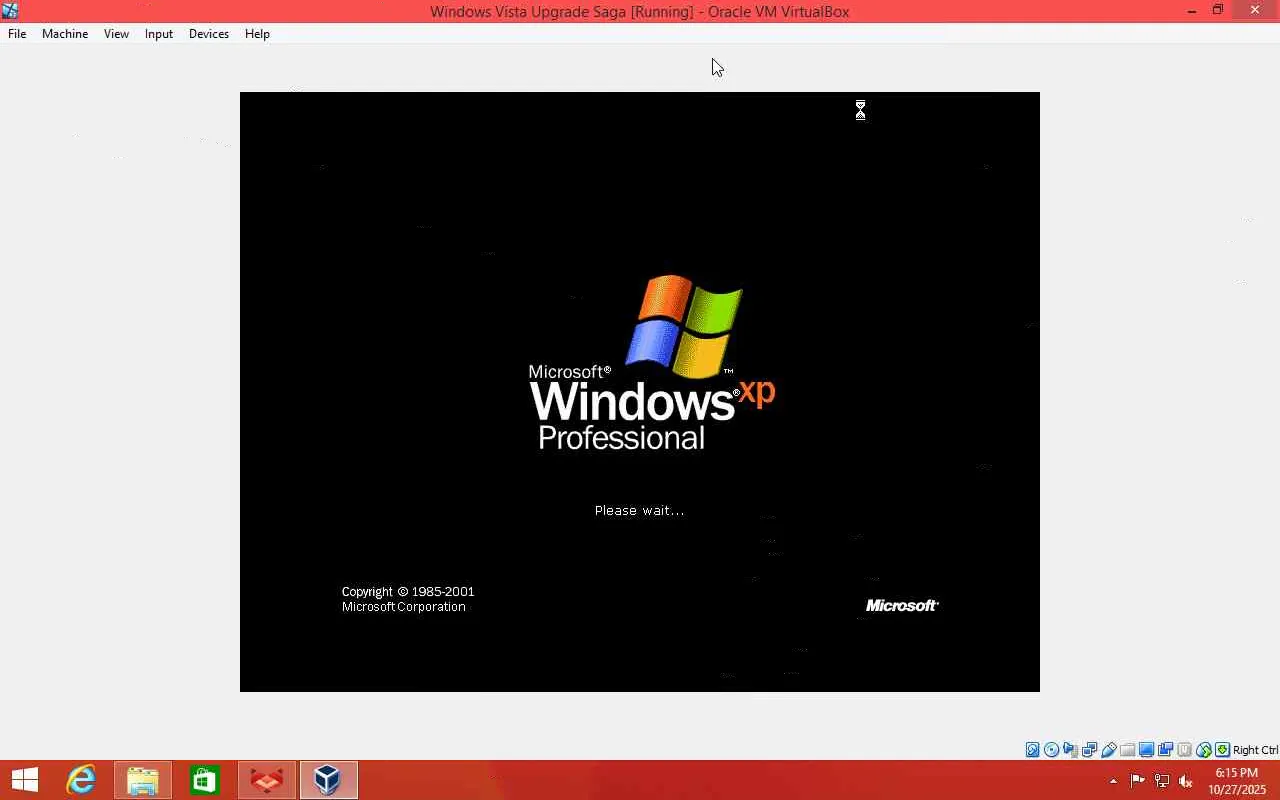The image size is (1280, 800).
Task: Click the hard disk activity indicator
Action: click(x=1033, y=750)
